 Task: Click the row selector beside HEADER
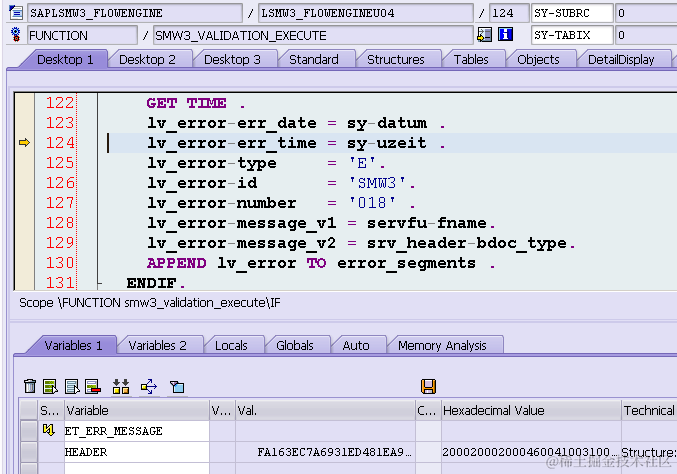click(x=29, y=452)
